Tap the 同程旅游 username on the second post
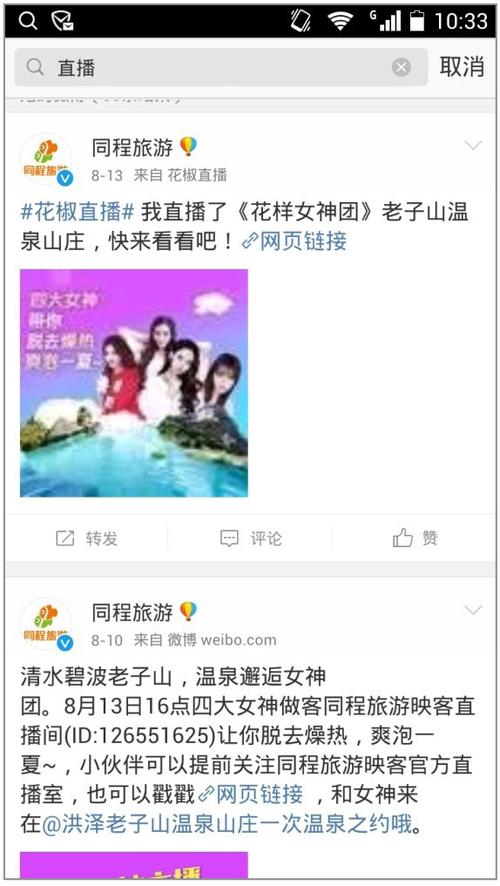This screenshot has width=500, height=886. pyautogui.click(x=132, y=612)
